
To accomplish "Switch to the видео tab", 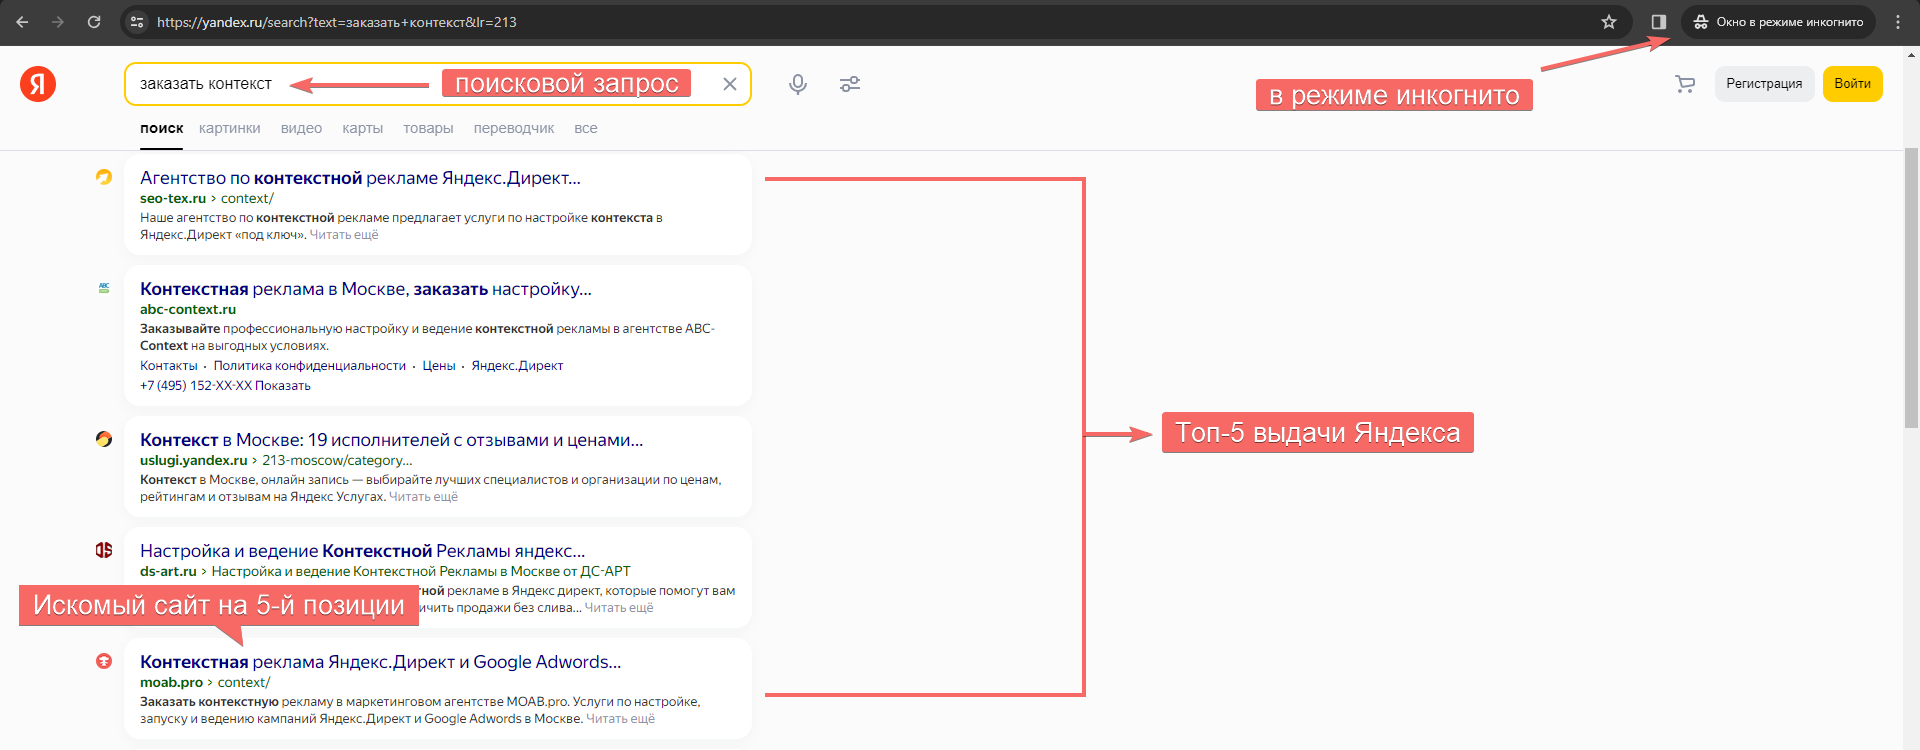I will pos(301,128).
